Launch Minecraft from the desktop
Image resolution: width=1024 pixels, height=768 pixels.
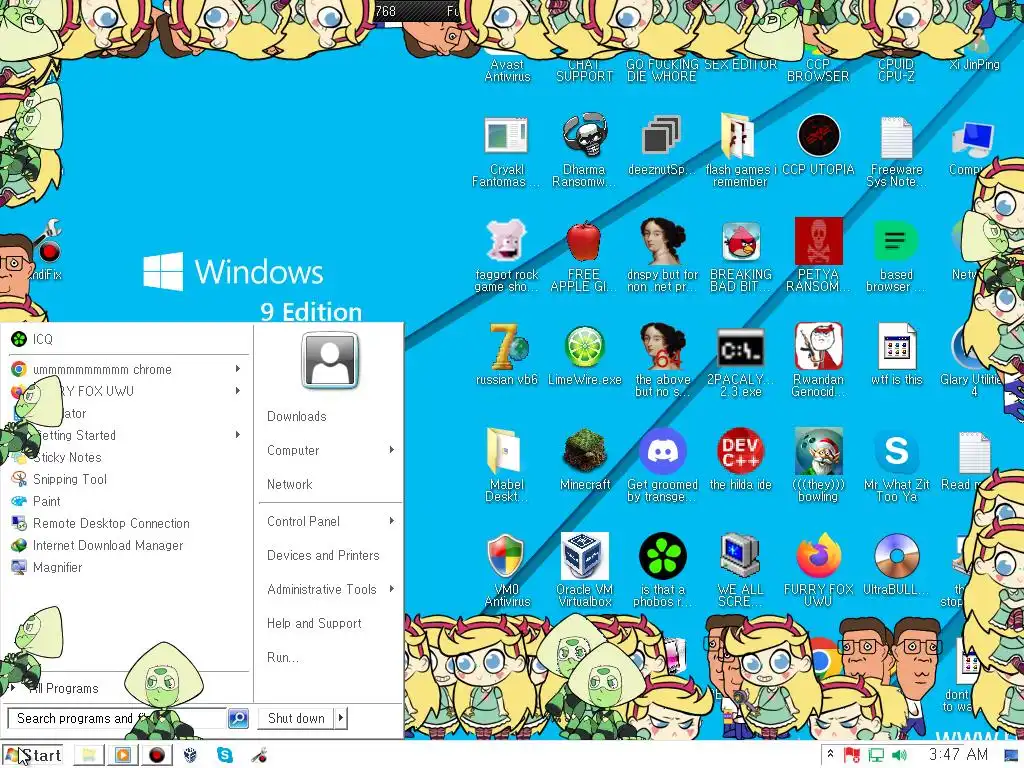tap(584, 451)
